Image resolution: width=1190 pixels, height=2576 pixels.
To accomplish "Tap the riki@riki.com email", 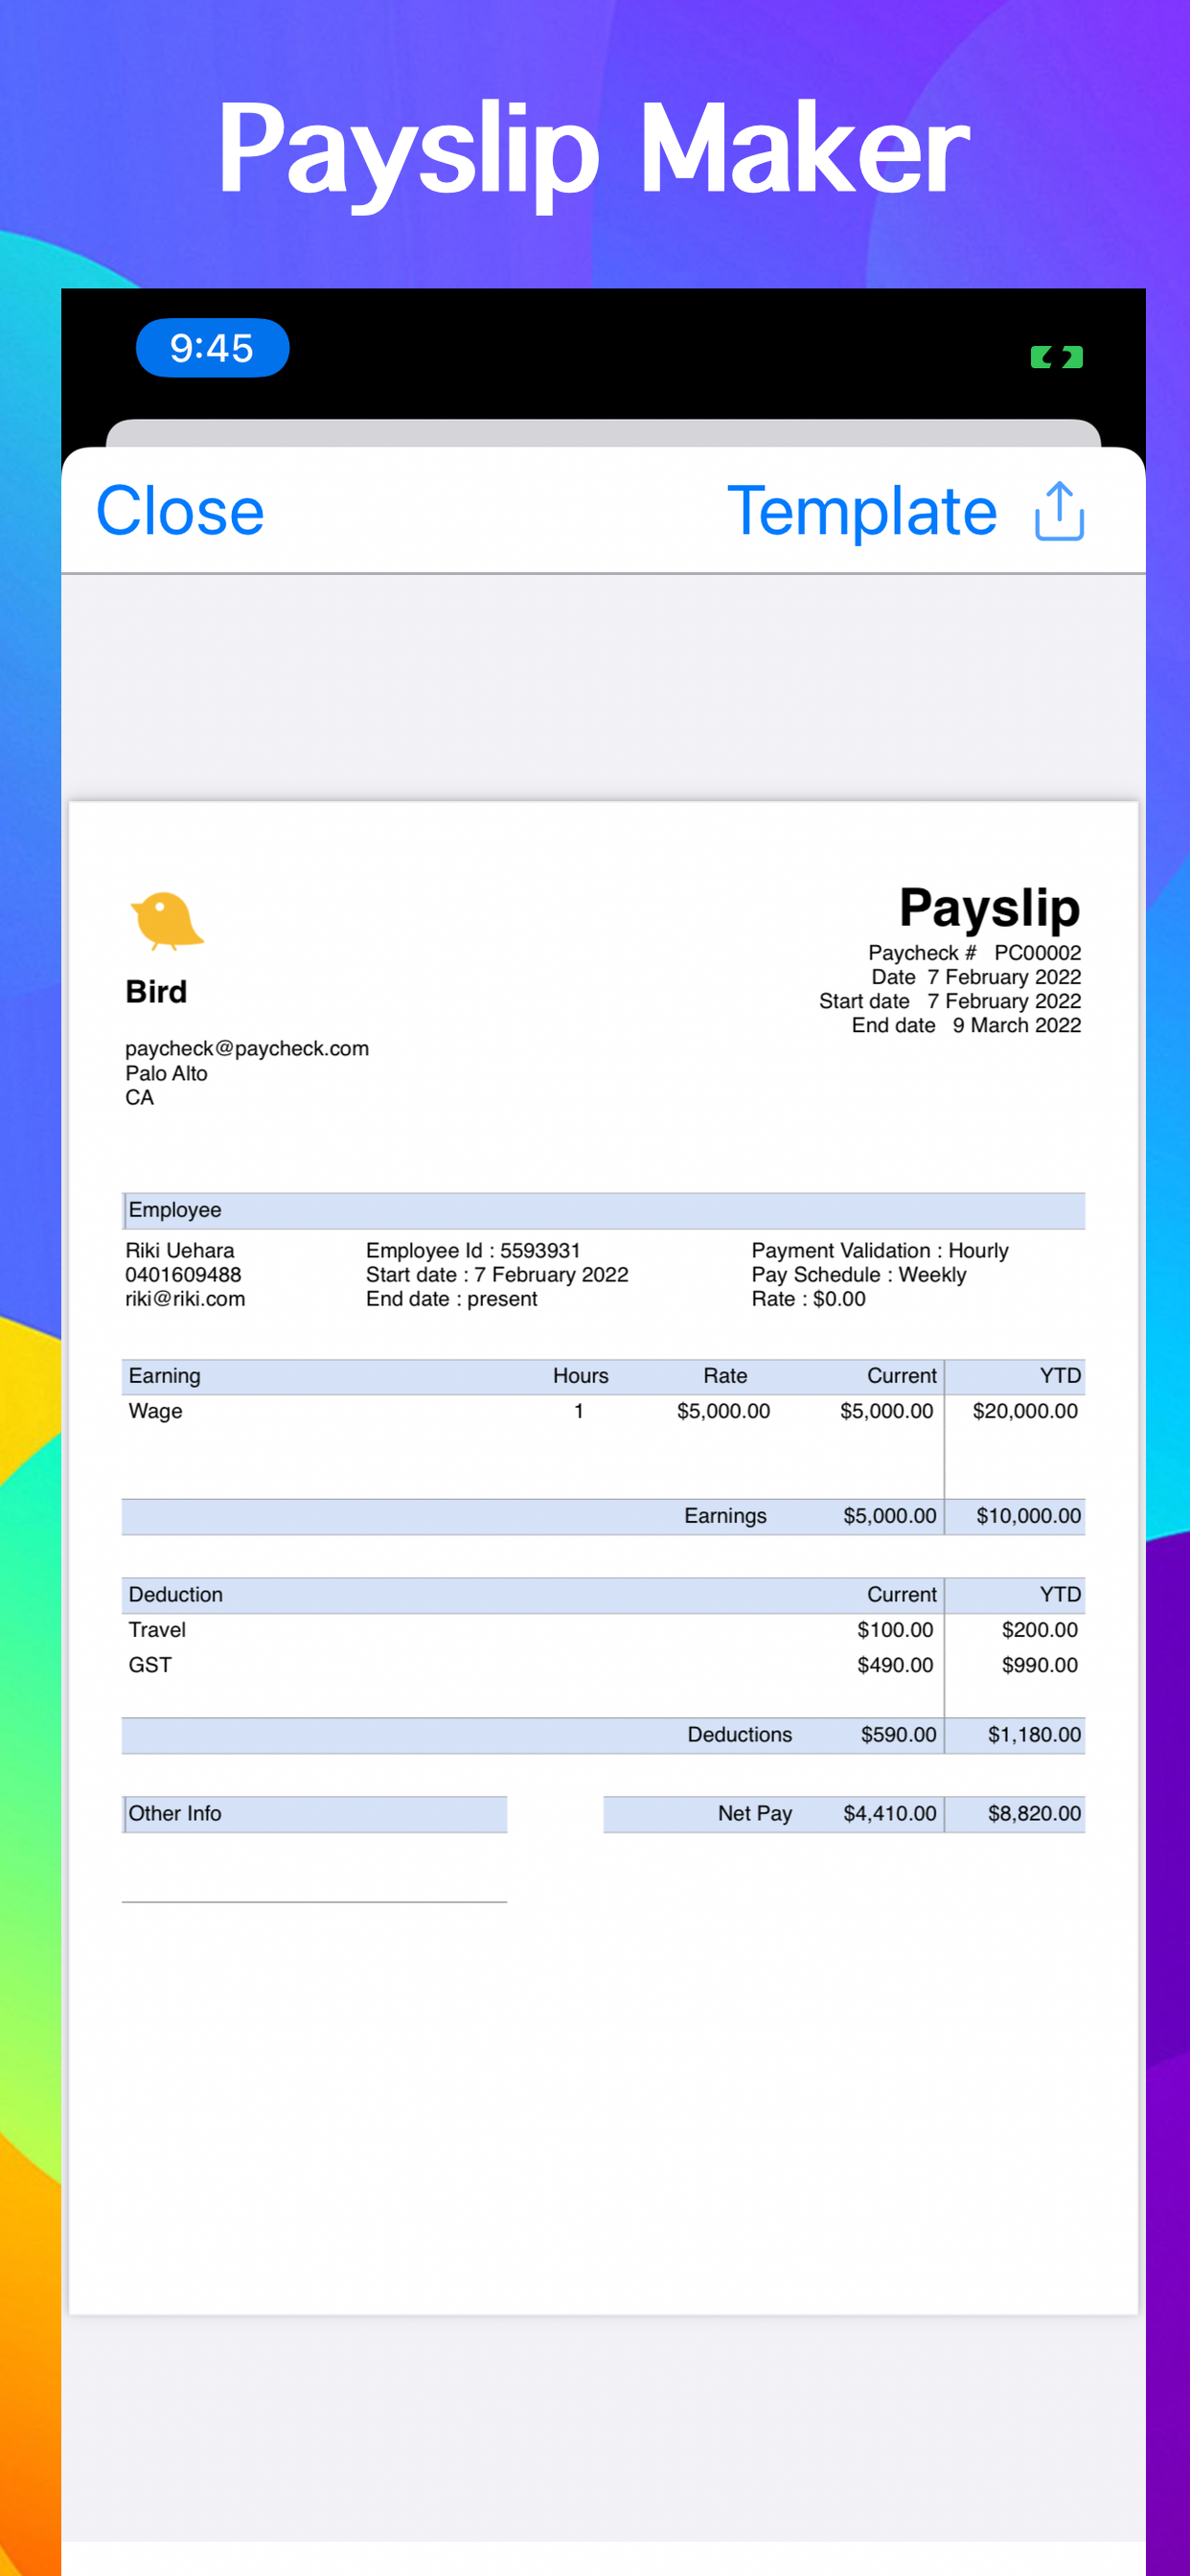I will click(x=185, y=1298).
